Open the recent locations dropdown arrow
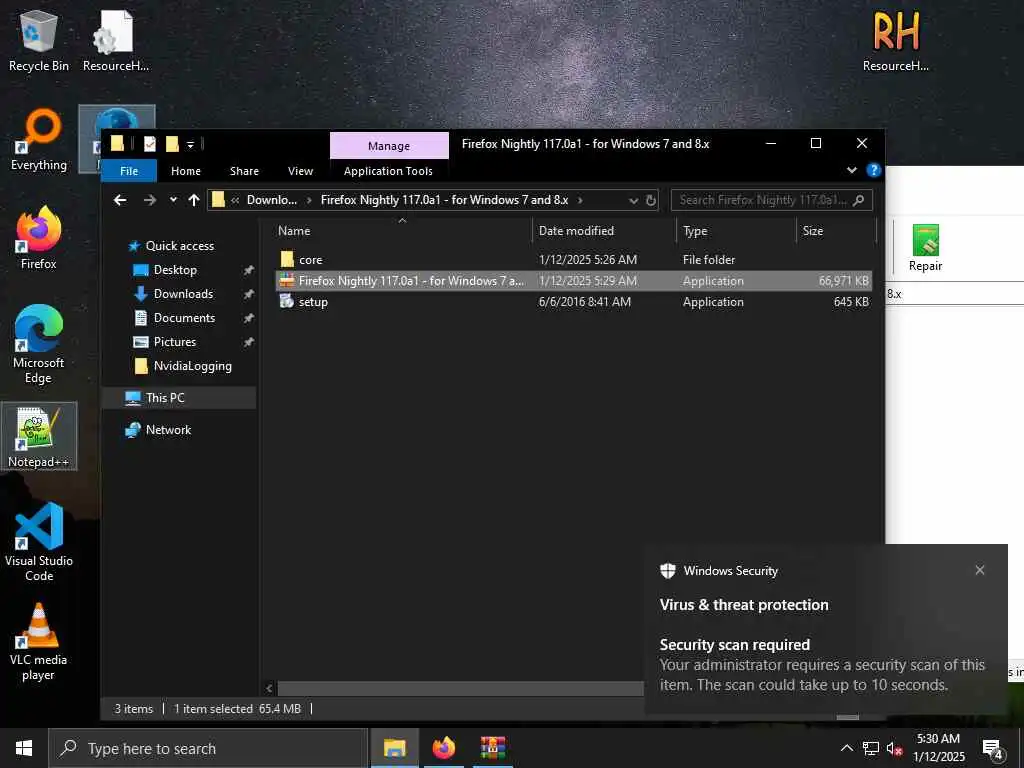Image resolution: width=1024 pixels, height=768 pixels. 173,200
